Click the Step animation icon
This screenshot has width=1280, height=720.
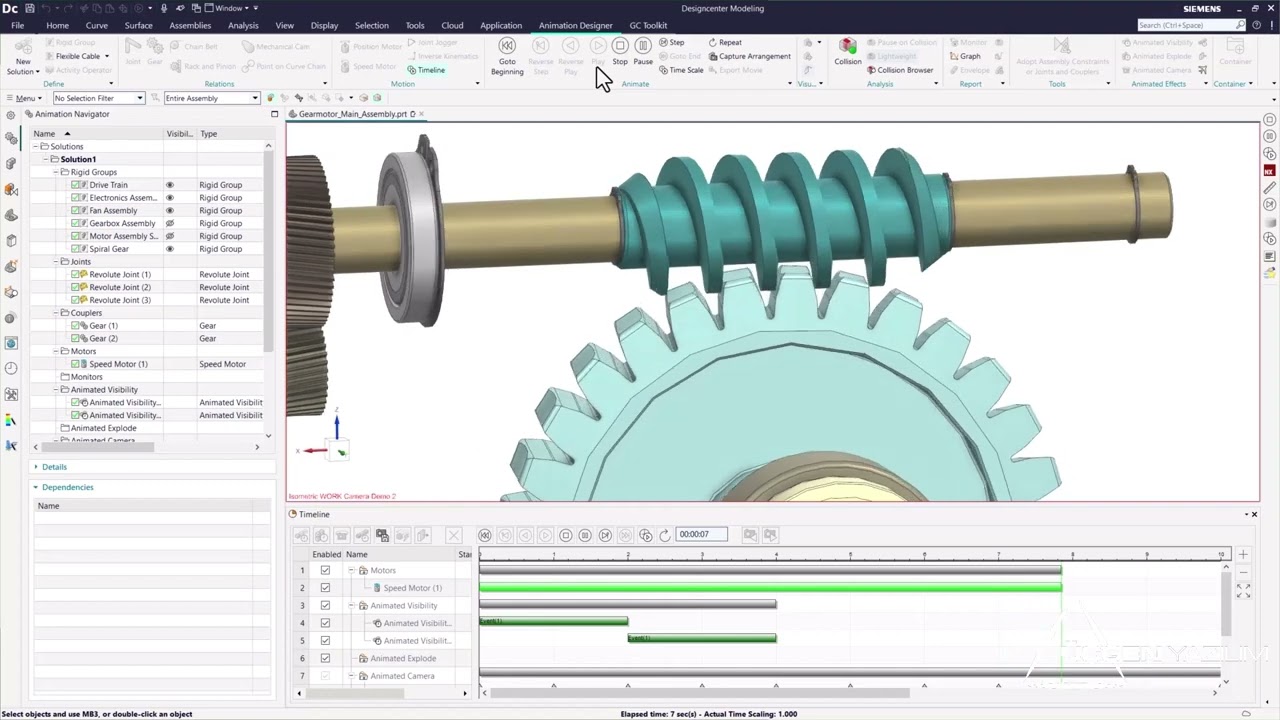point(672,42)
